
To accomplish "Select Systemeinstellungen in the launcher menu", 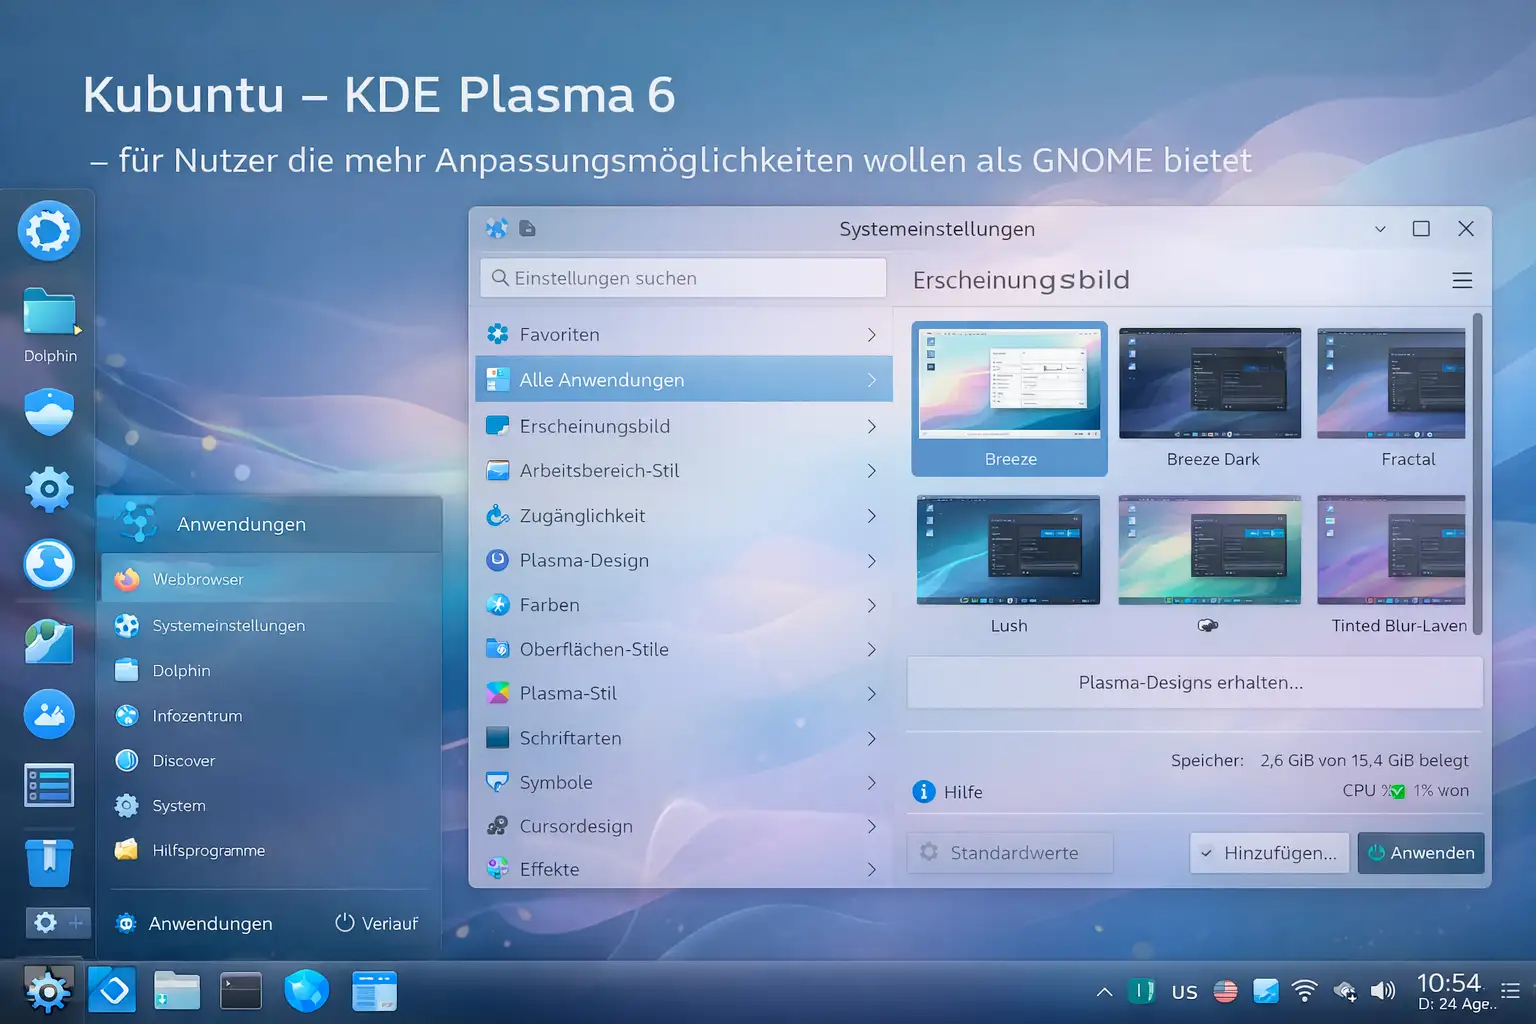I will click(x=229, y=625).
